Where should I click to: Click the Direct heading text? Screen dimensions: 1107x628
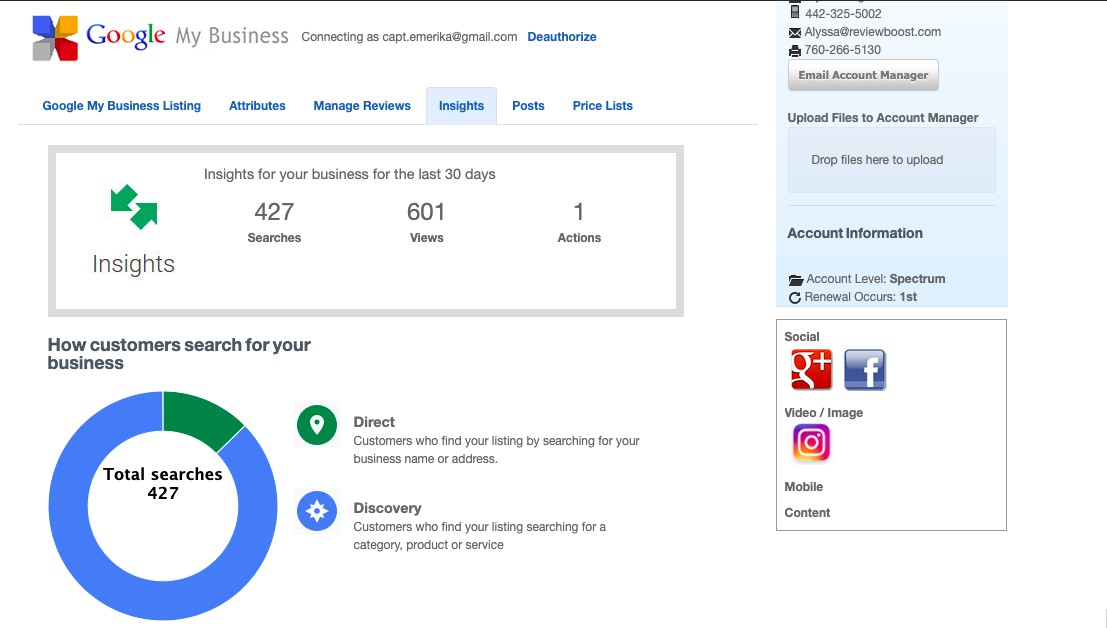click(374, 422)
